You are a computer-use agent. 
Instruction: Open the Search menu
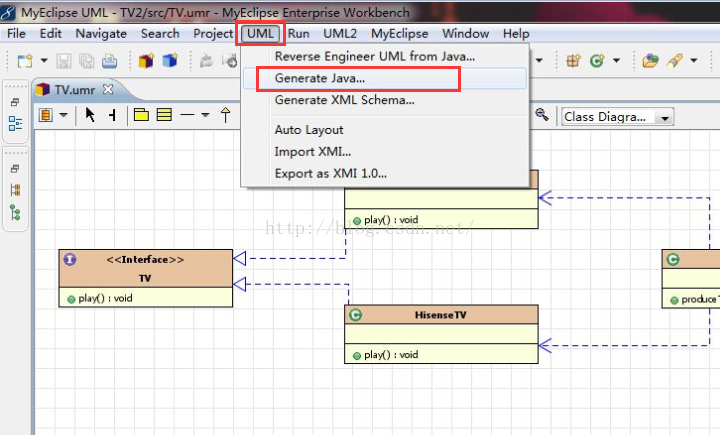tap(160, 34)
